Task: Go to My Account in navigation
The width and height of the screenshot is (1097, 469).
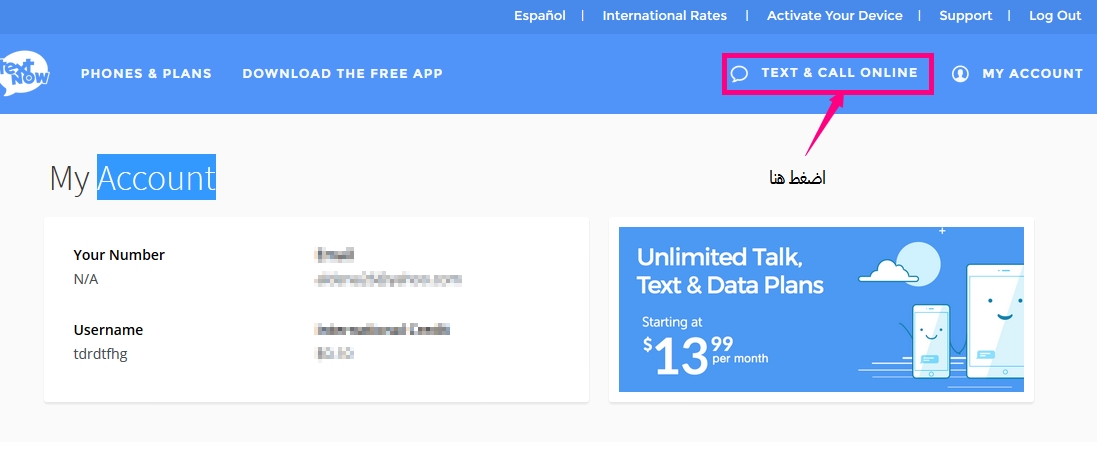Action: tap(1033, 74)
